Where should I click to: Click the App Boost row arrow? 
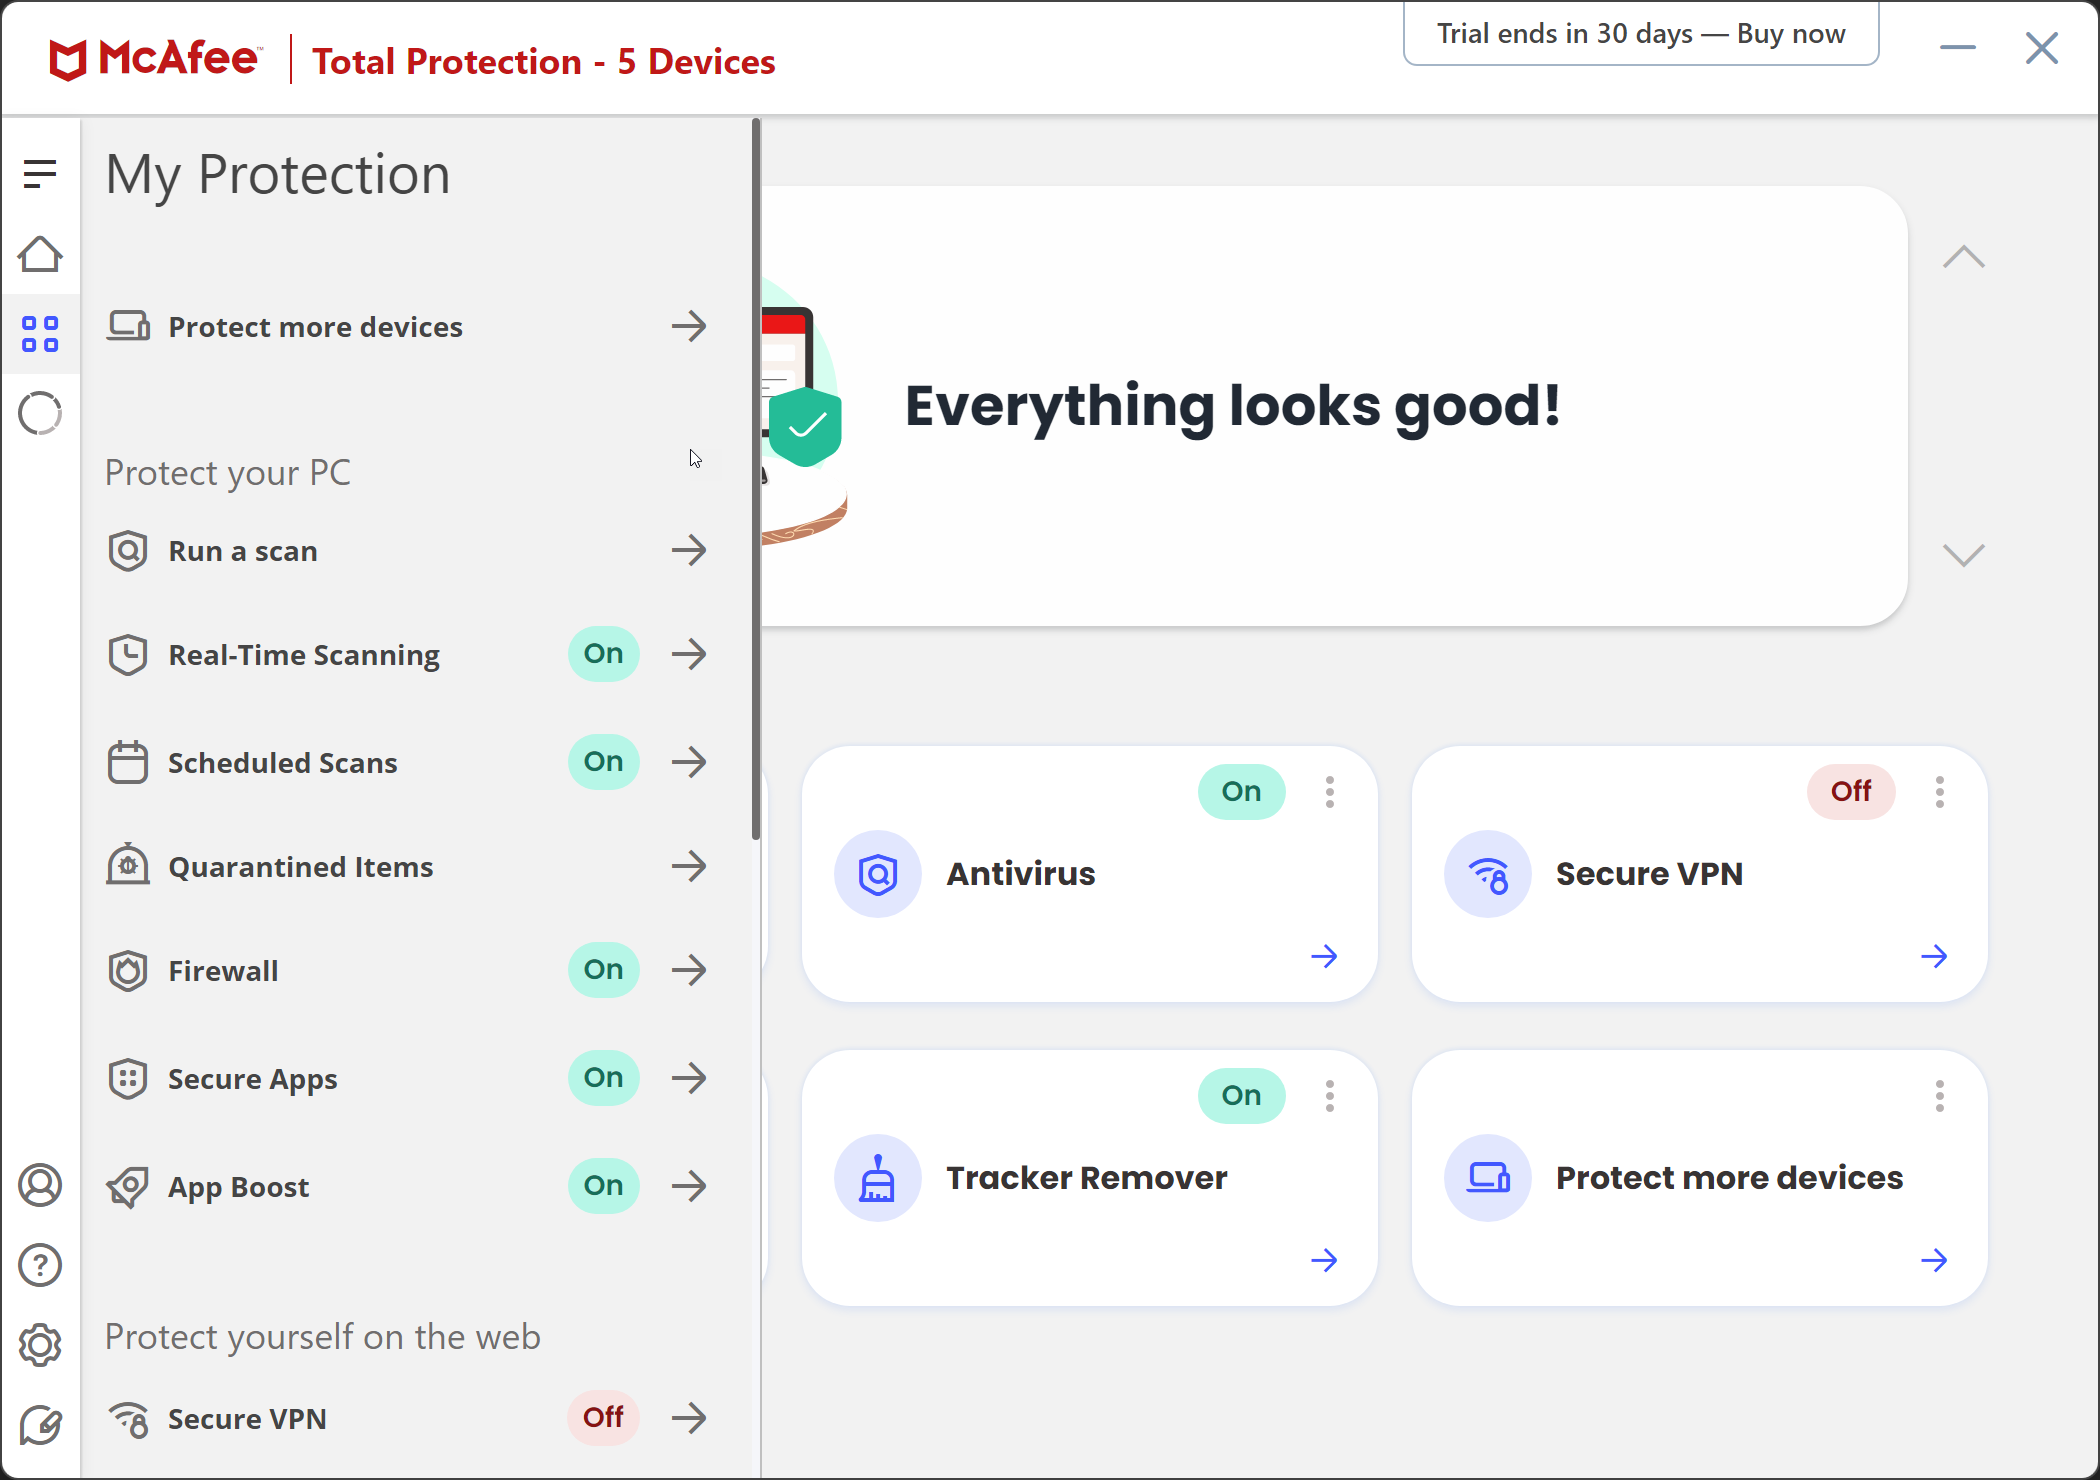[x=689, y=1186]
